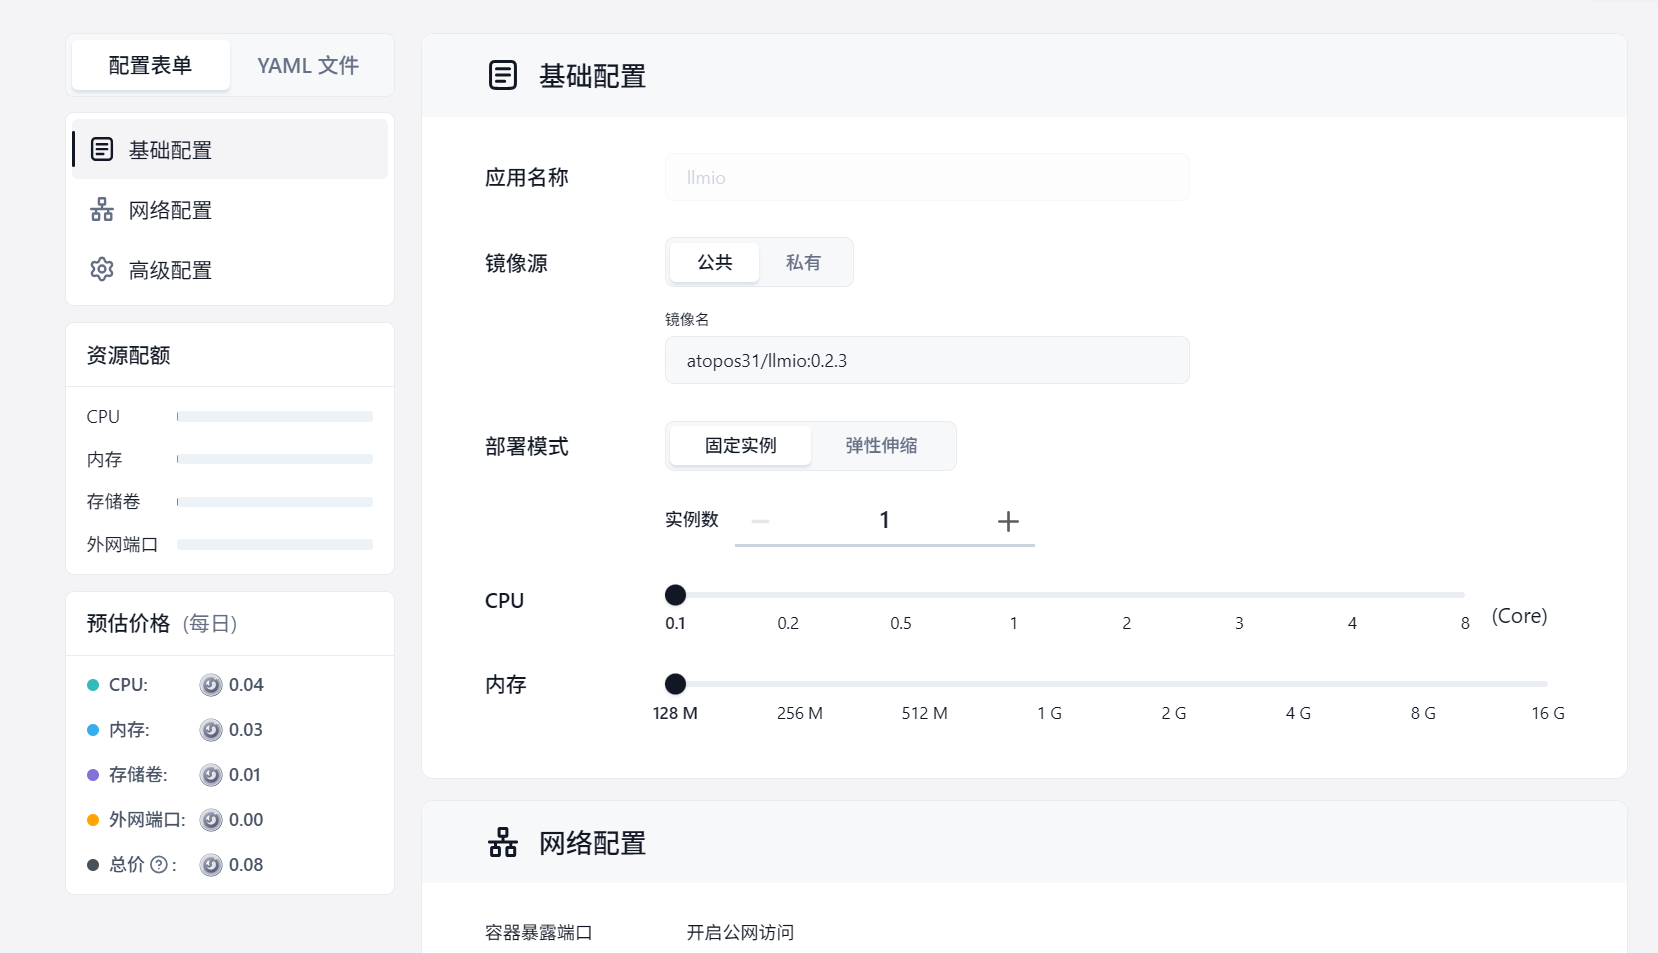Click the plus icon to increase 实例数
The image size is (1658, 953).
(x=1008, y=521)
